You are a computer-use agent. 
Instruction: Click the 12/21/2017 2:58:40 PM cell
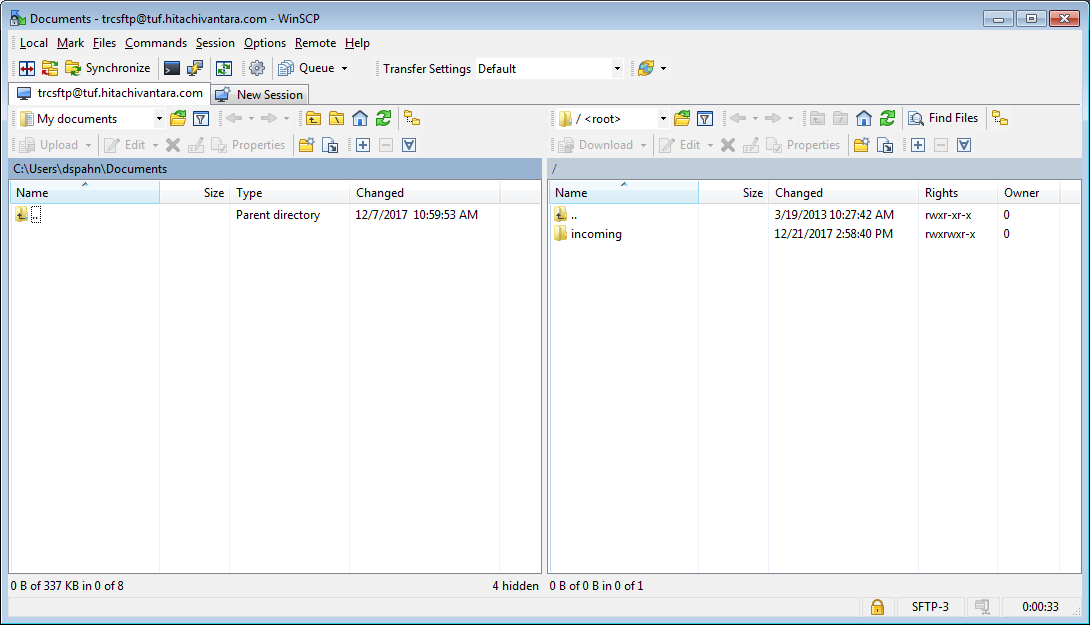tap(833, 234)
